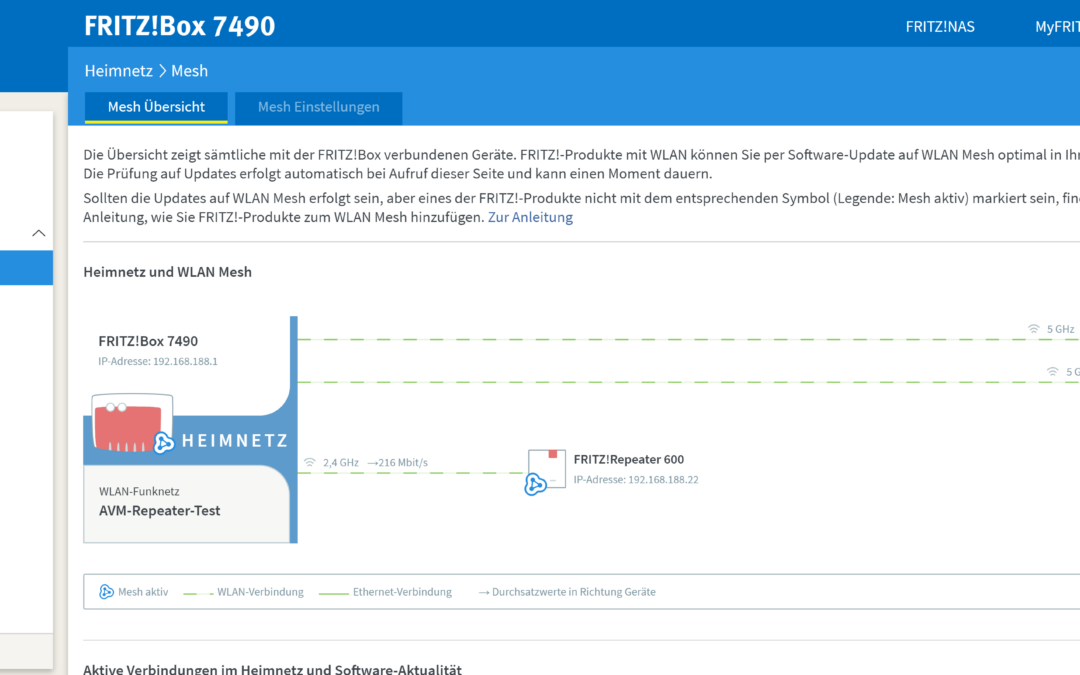Viewport: 1080px width, 675px height.
Task: Click the 2,4 GHz band label
Action: pos(341,463)
